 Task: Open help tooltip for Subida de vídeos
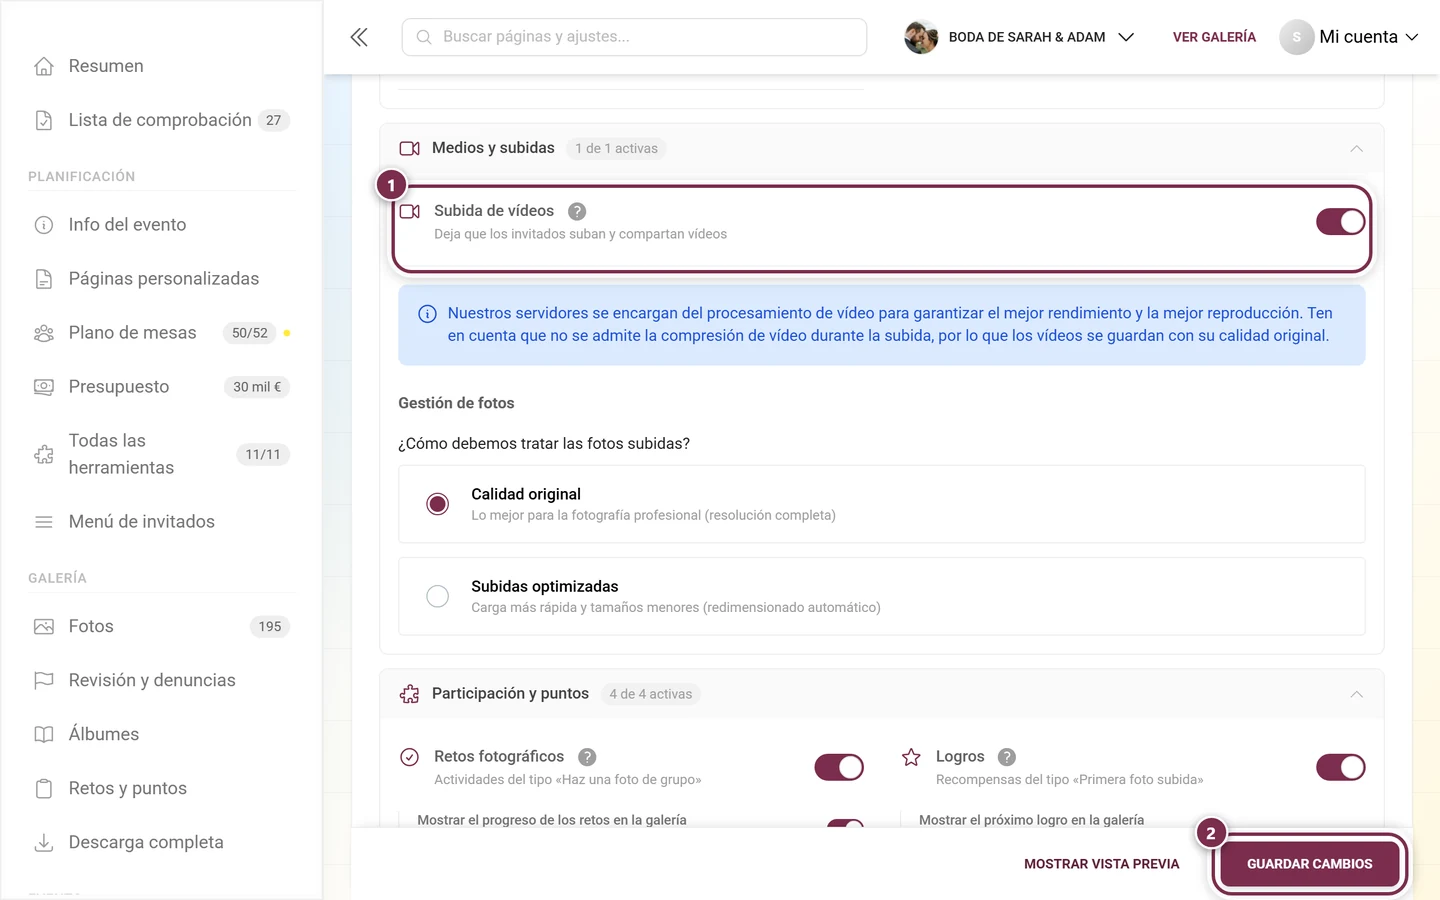(577, 211)
